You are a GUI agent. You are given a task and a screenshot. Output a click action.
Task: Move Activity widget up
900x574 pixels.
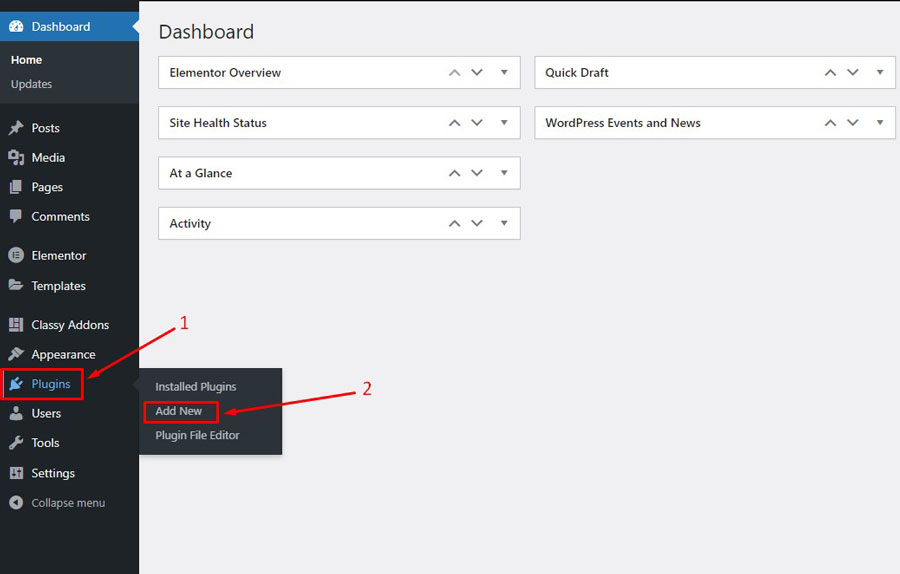(x=455, y=223)
